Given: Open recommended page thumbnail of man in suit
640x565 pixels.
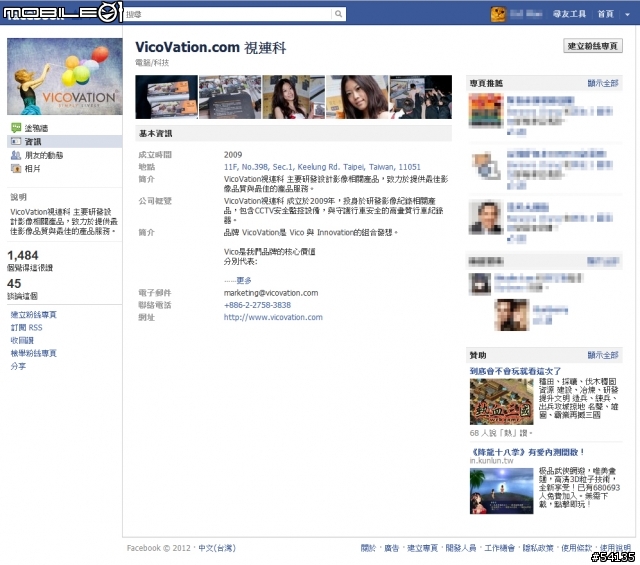Looking at the screenshot, I should (x=485, y=217).
